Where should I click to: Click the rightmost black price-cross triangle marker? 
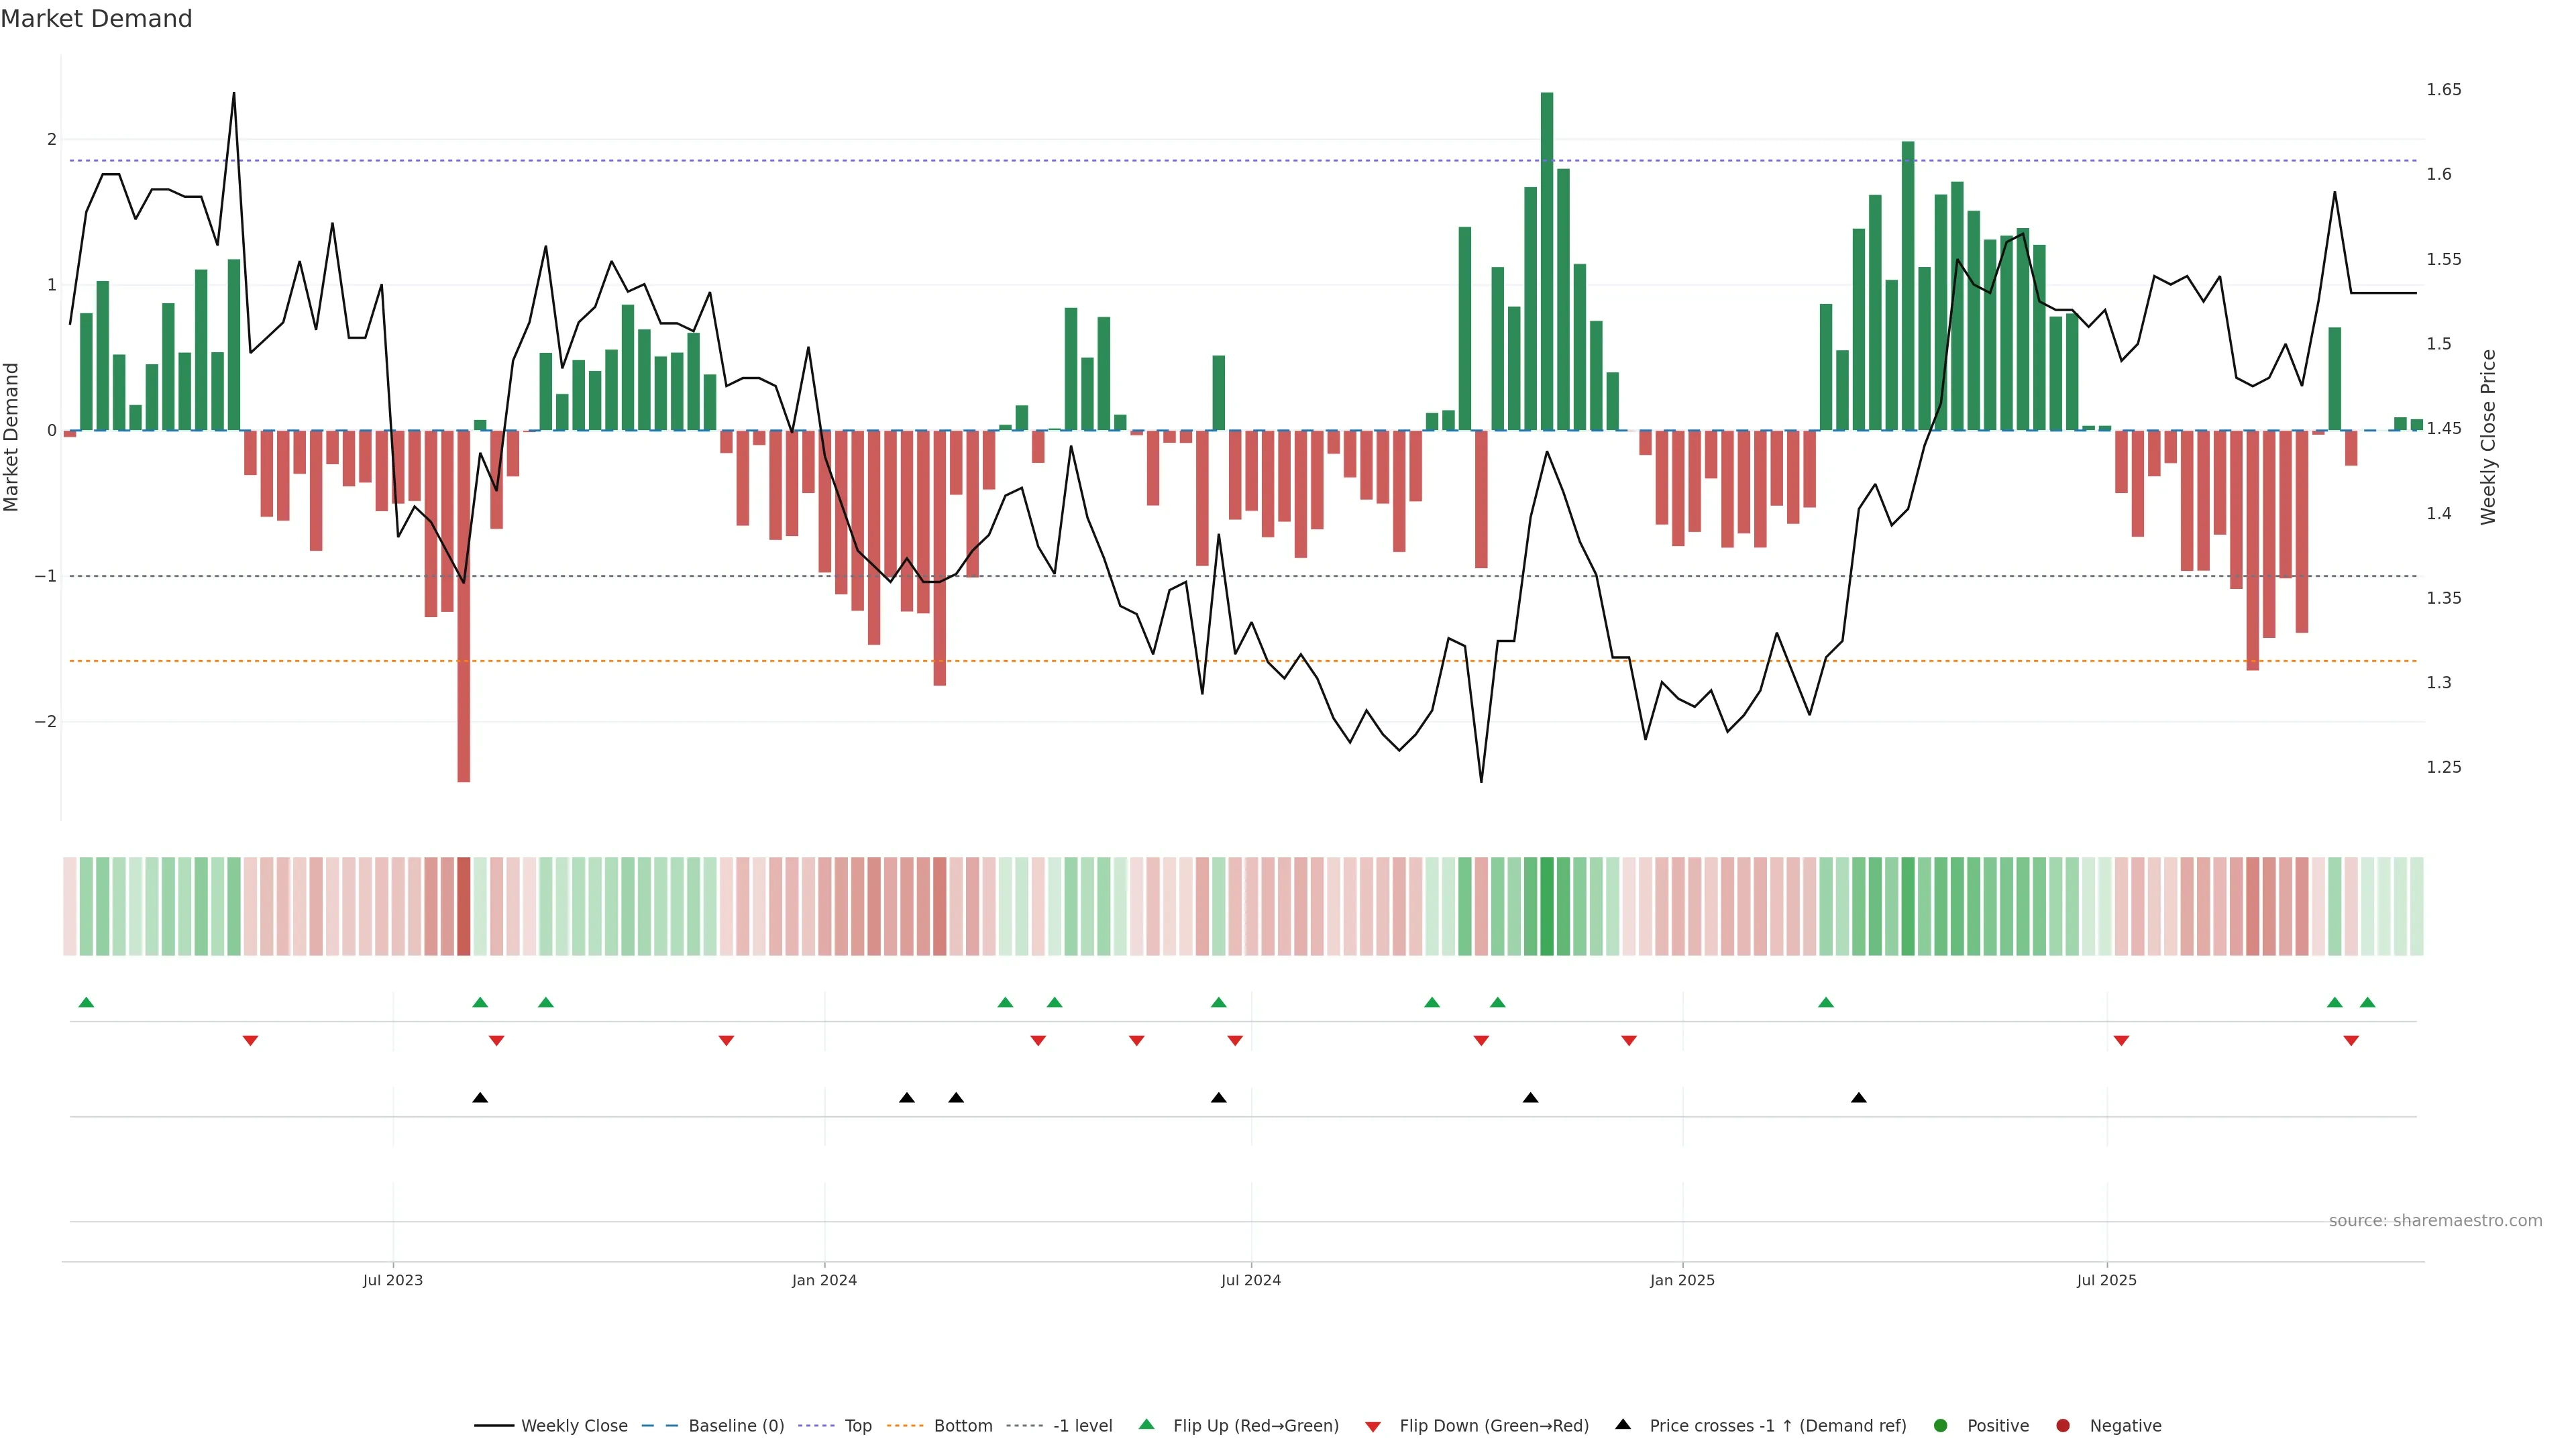1858,1097
